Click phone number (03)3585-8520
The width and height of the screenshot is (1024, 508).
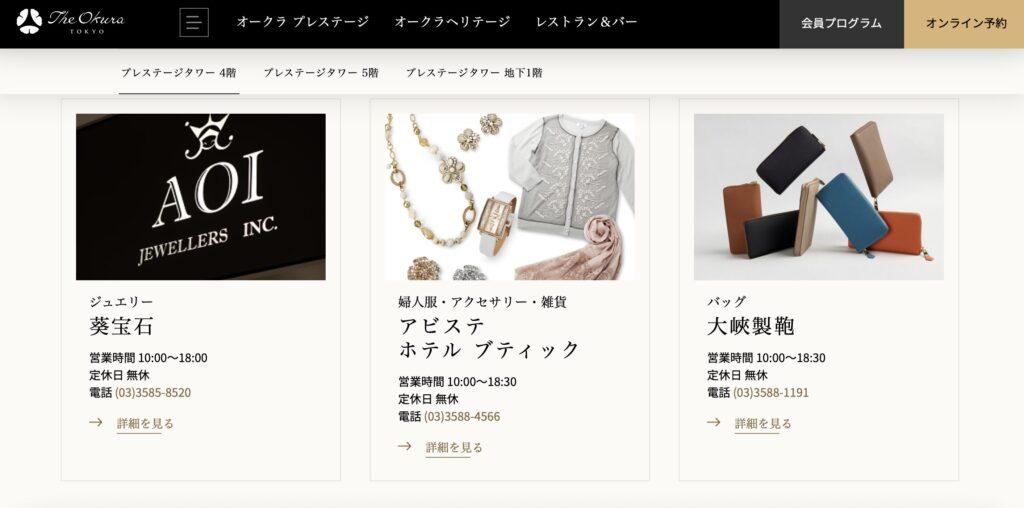tap(153, 392)
